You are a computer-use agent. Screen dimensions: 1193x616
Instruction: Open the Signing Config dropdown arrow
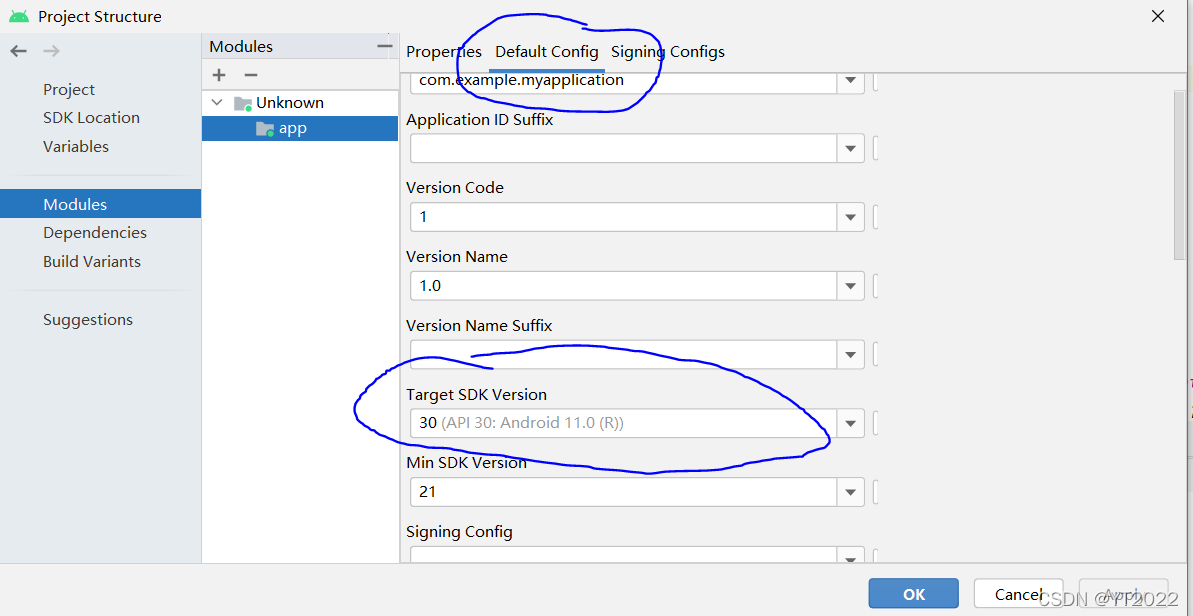coord(851,556)
